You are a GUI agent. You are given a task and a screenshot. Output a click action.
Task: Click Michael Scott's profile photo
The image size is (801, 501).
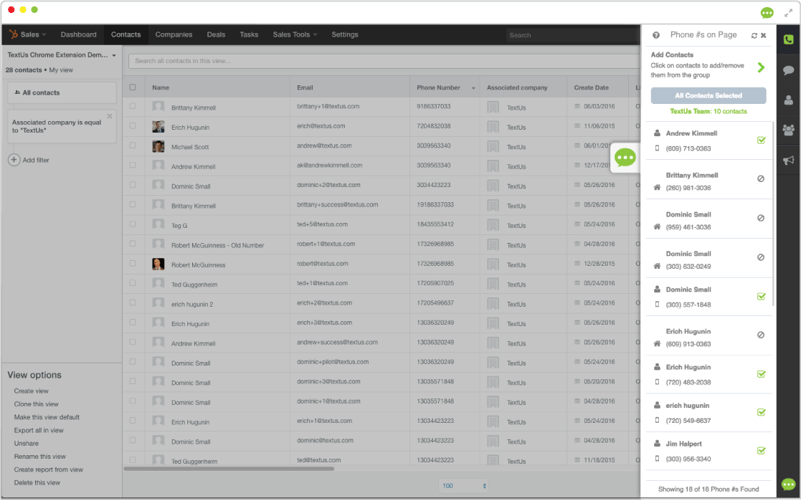tap(158, 147)
